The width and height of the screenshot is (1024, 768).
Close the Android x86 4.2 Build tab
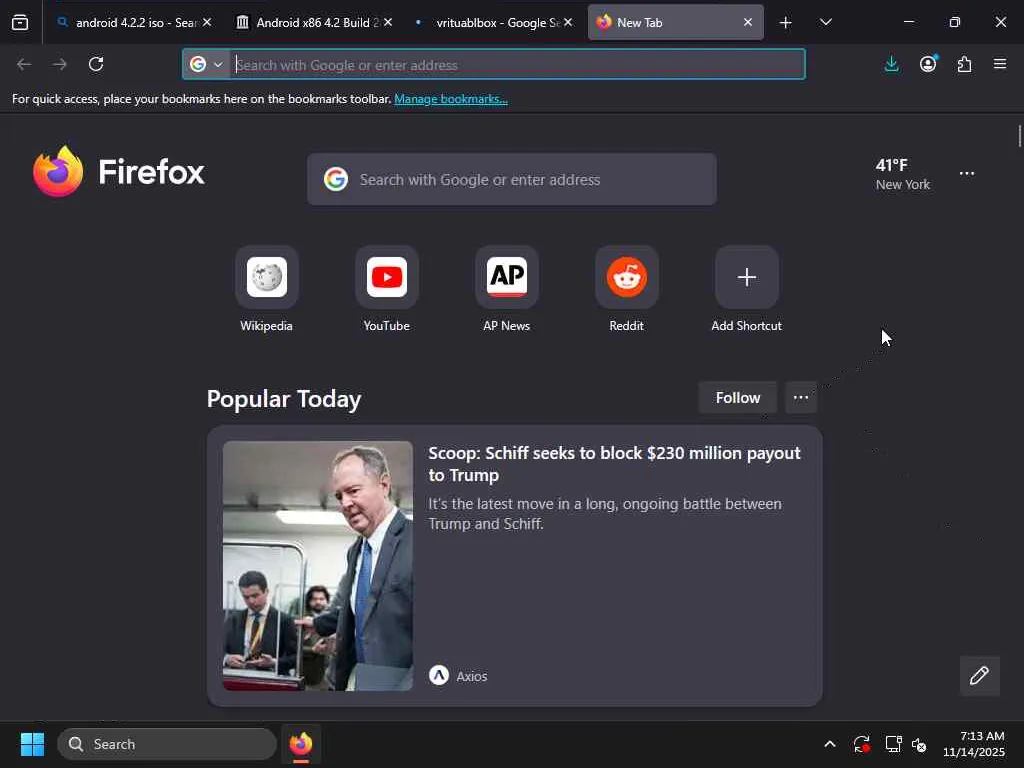click(x=388, y=22)
